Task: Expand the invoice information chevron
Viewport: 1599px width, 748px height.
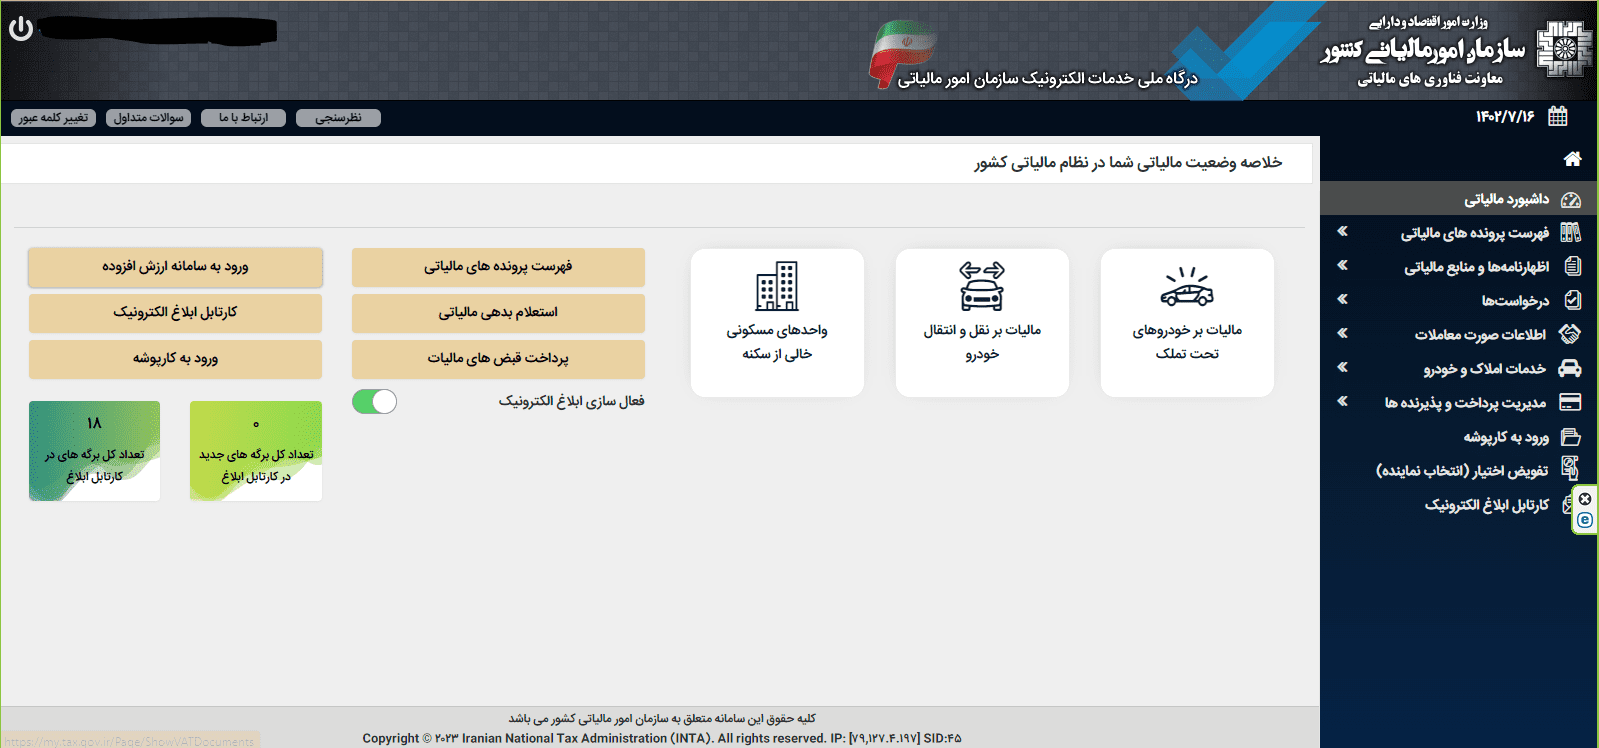Action: pyautogui.click(x=1342, y=334)
